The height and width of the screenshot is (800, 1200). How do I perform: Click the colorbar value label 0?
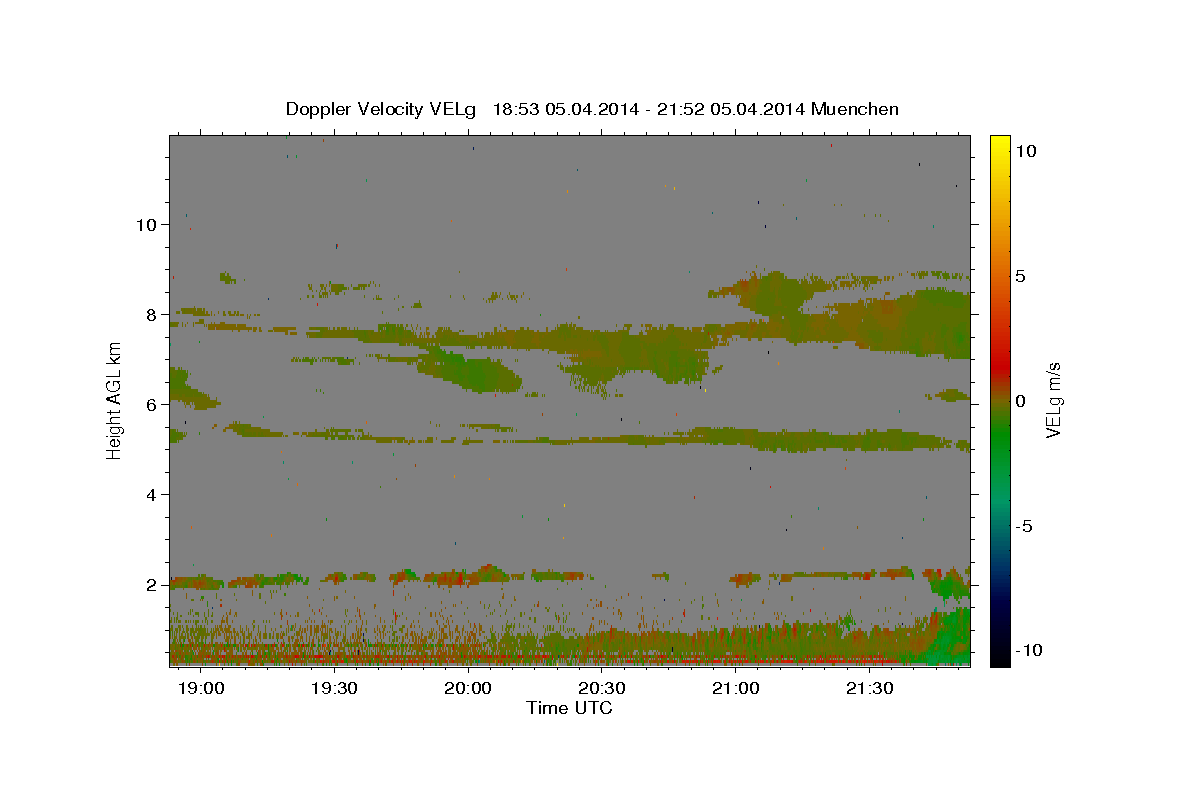click(1022, 401)
